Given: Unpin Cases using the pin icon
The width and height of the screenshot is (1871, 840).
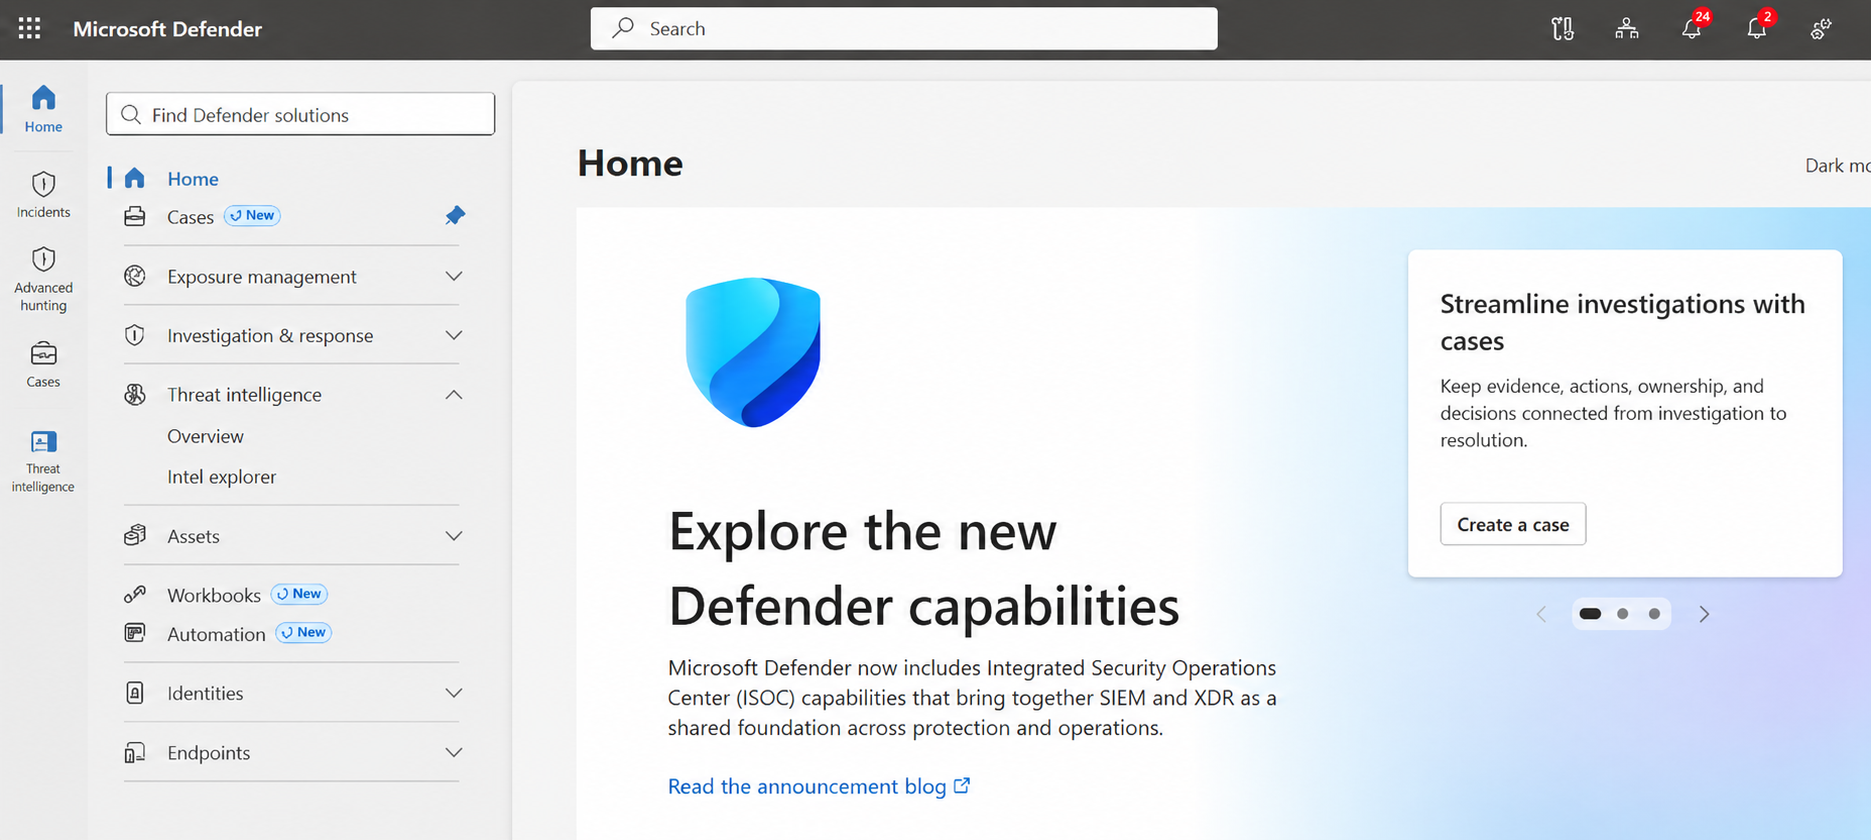Looking at the screenshot, I should (455, 215).
